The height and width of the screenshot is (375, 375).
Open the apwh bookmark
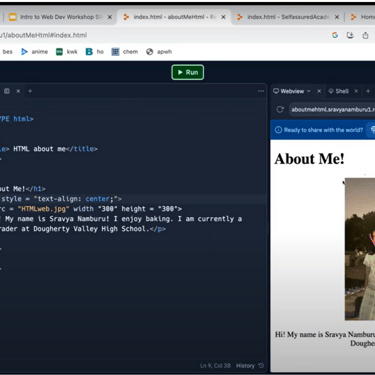pos(159,52)
